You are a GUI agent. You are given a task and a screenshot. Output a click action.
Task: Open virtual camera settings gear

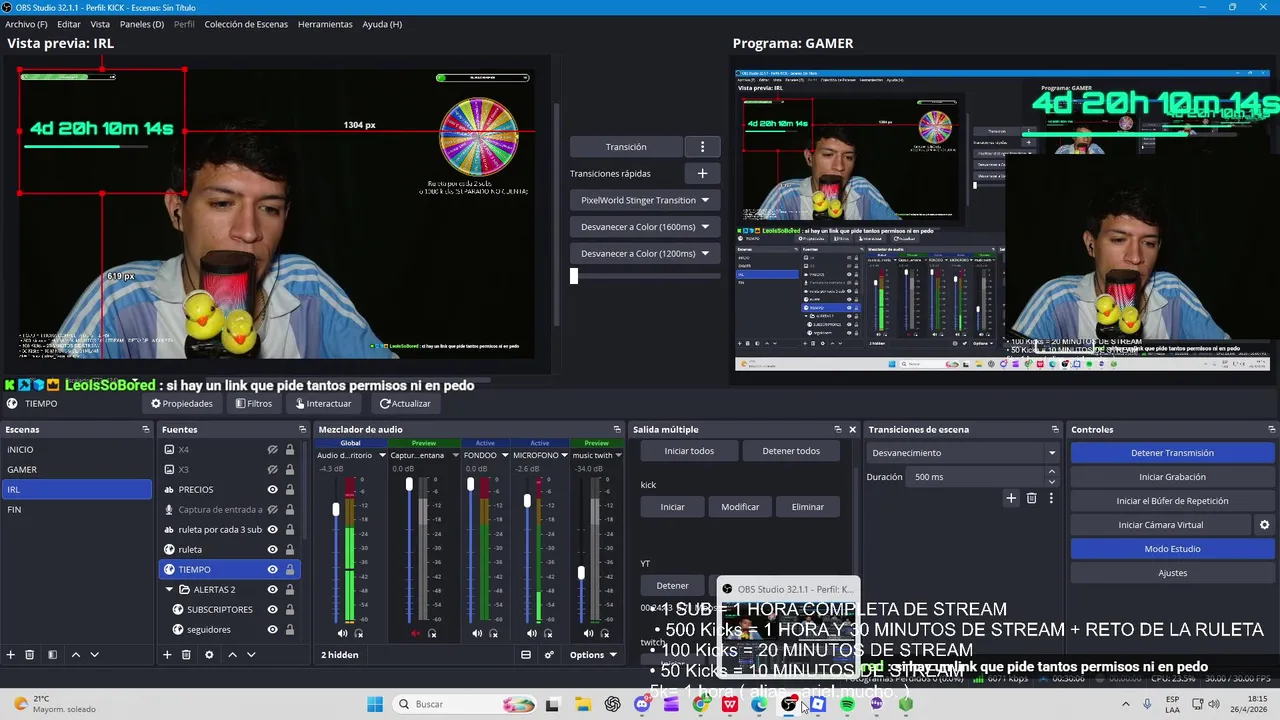(x=1264, y=525)
